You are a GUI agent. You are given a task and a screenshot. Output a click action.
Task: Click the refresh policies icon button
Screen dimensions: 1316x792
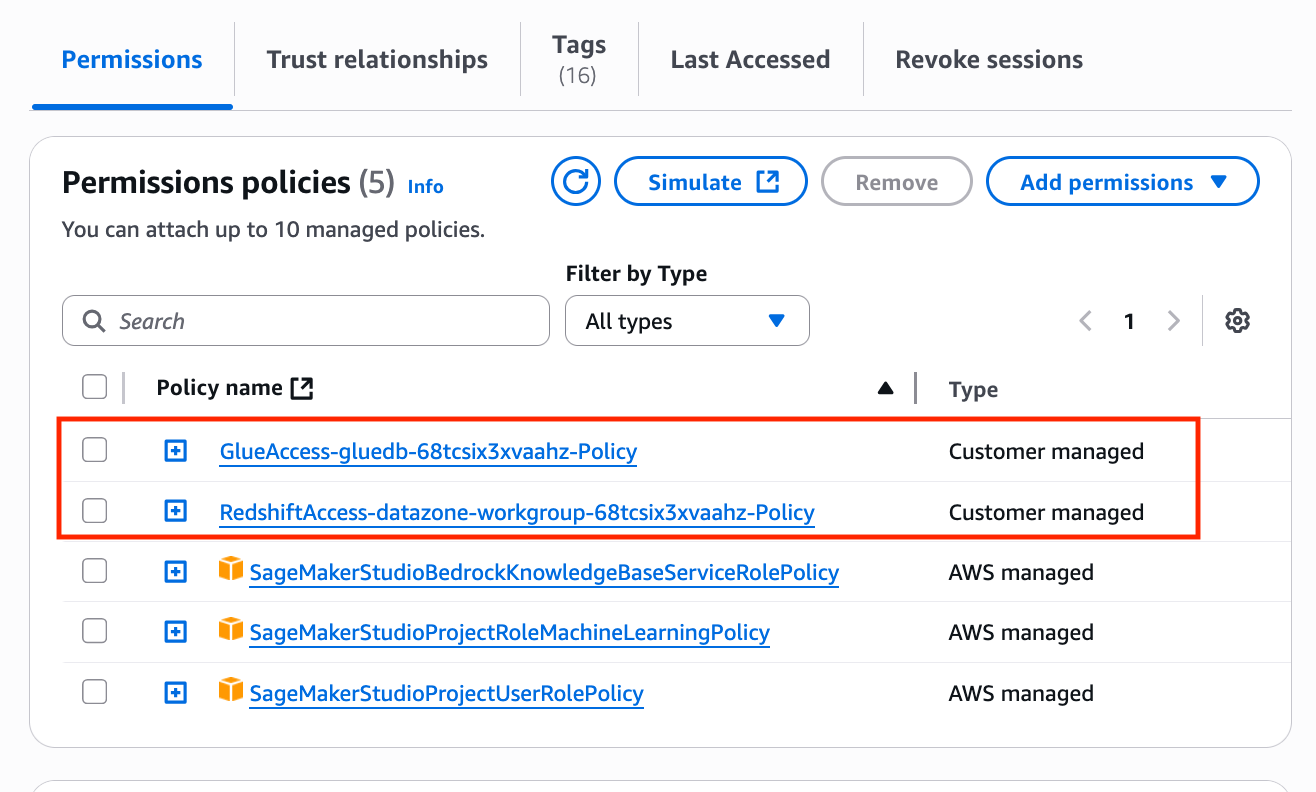pyautogui.click(x=575, y=182)
